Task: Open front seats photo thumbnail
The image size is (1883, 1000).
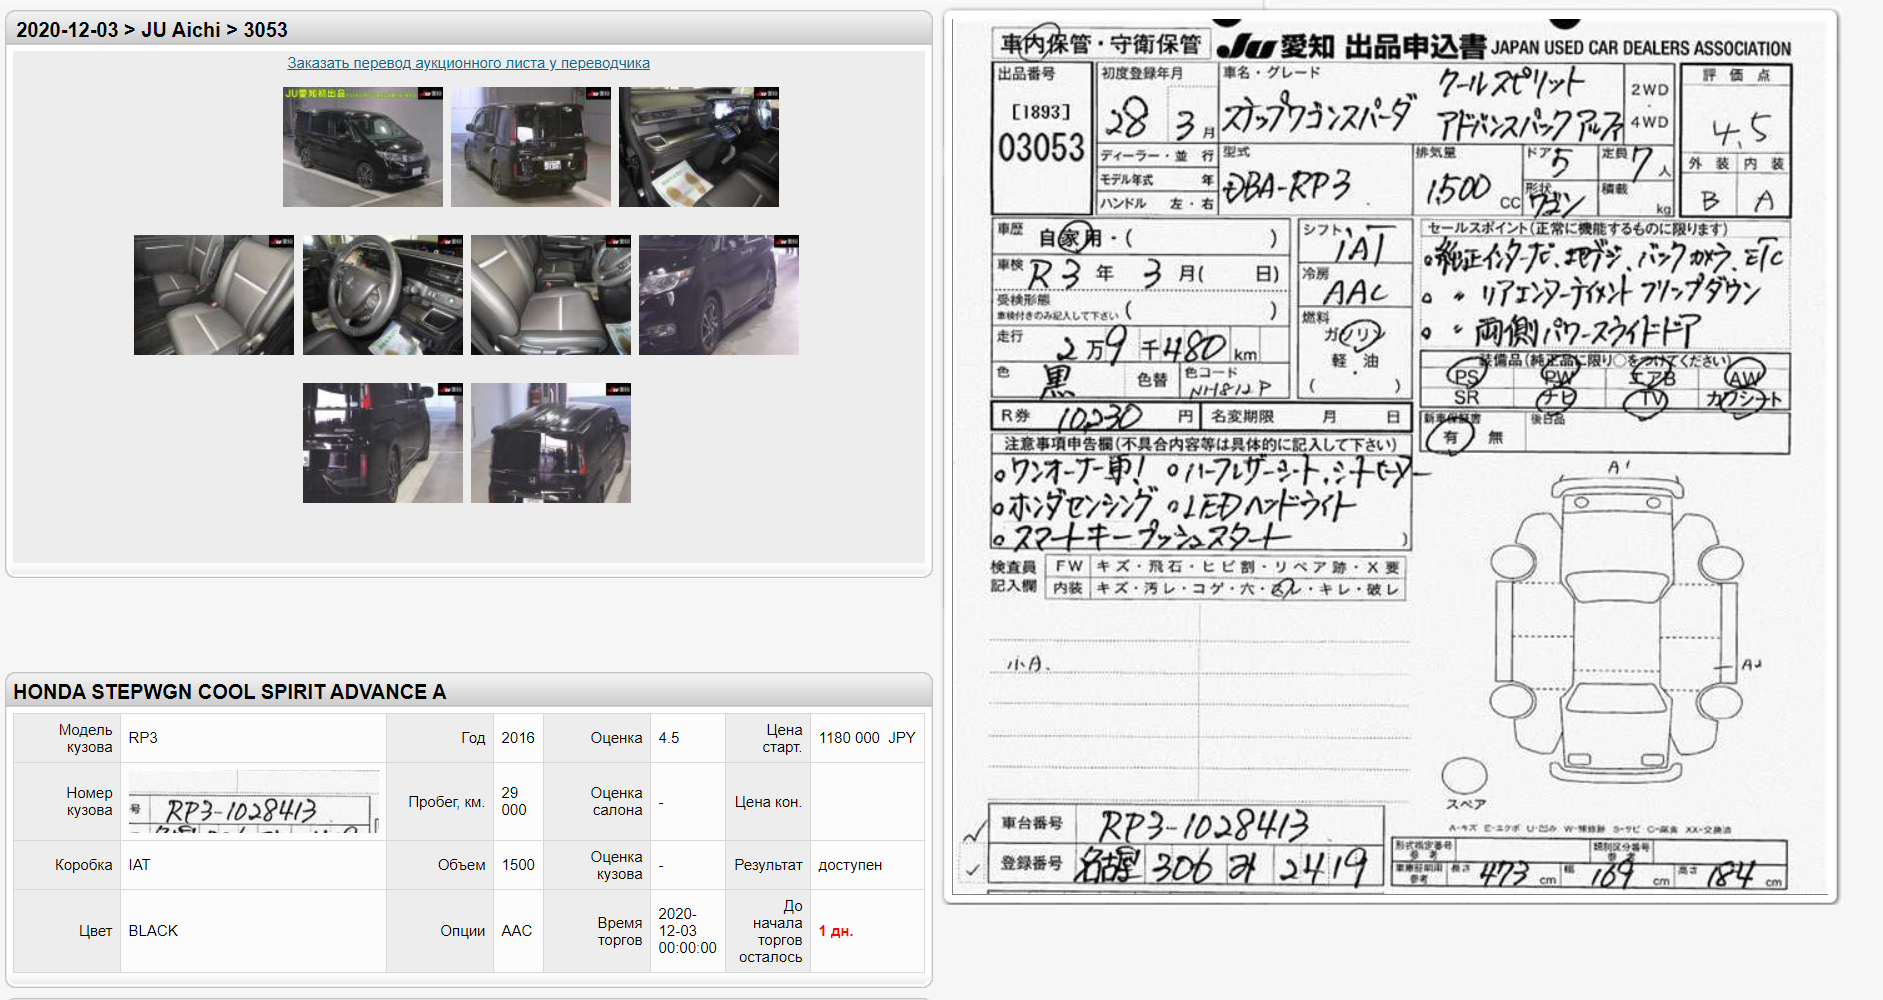Action: pyautogui.click(x=551, y=295)
